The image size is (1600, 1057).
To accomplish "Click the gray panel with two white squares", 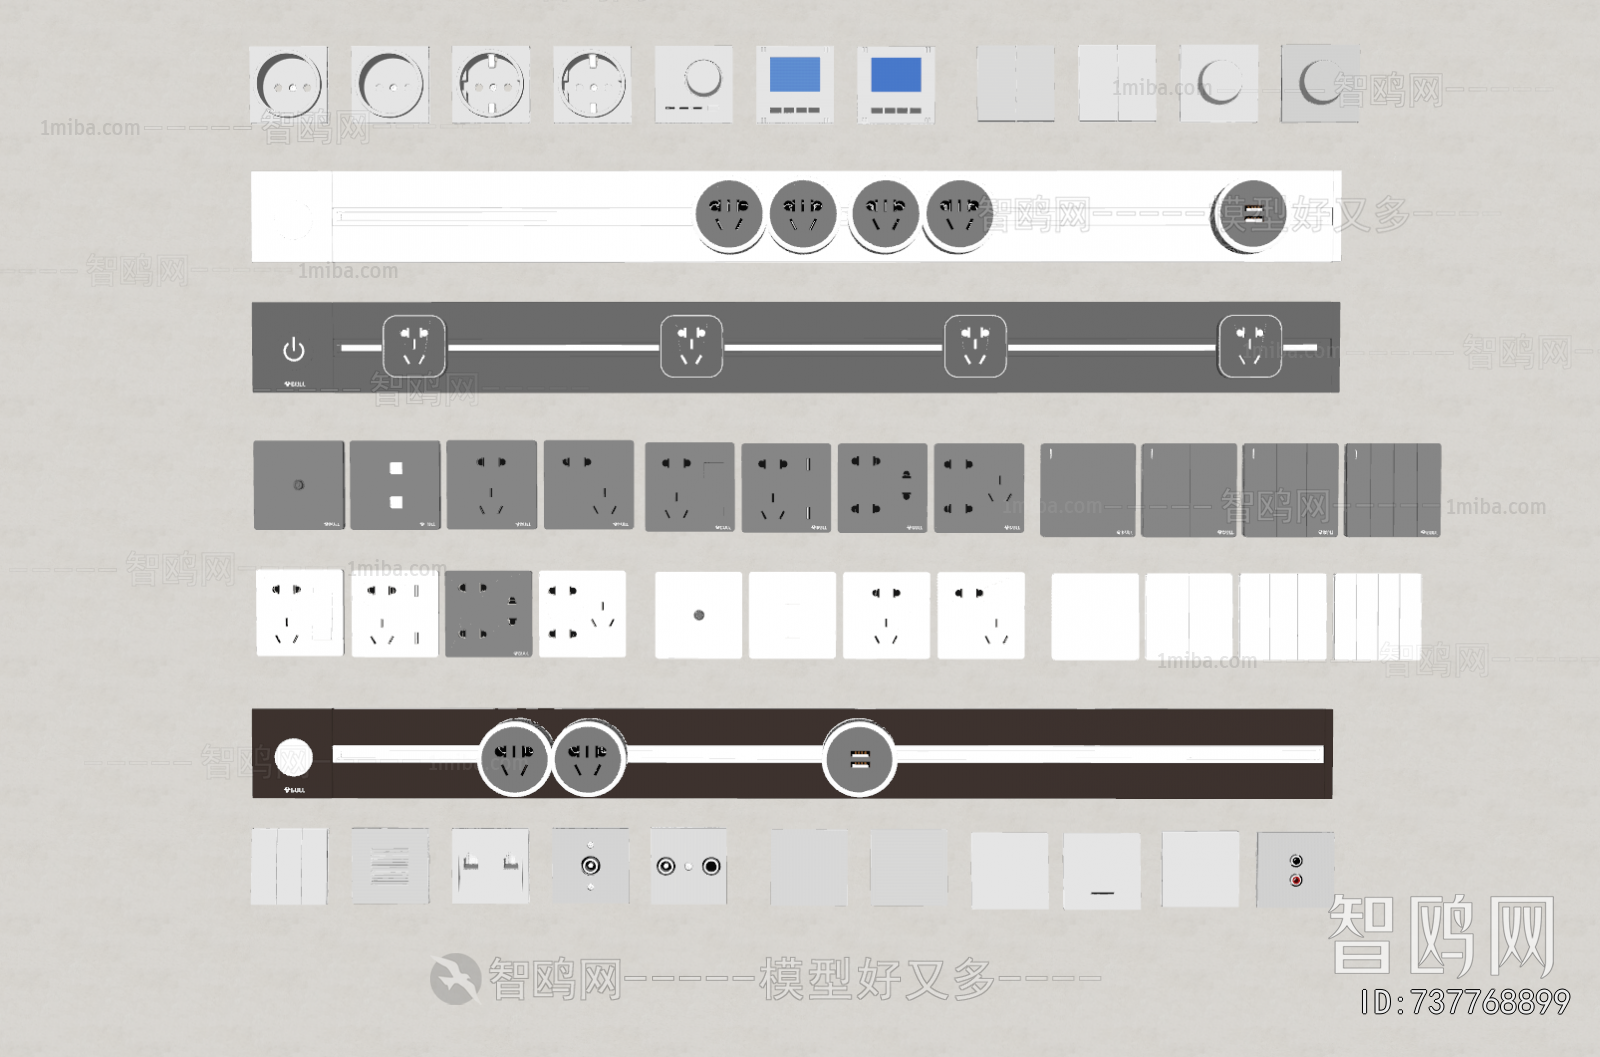I will tap(395, 485).
